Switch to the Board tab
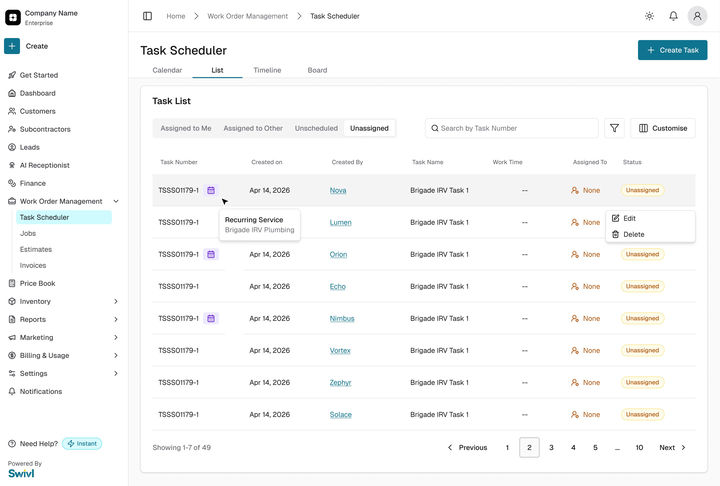Screen dimensions: 720x486 click(x=317, y=70)
